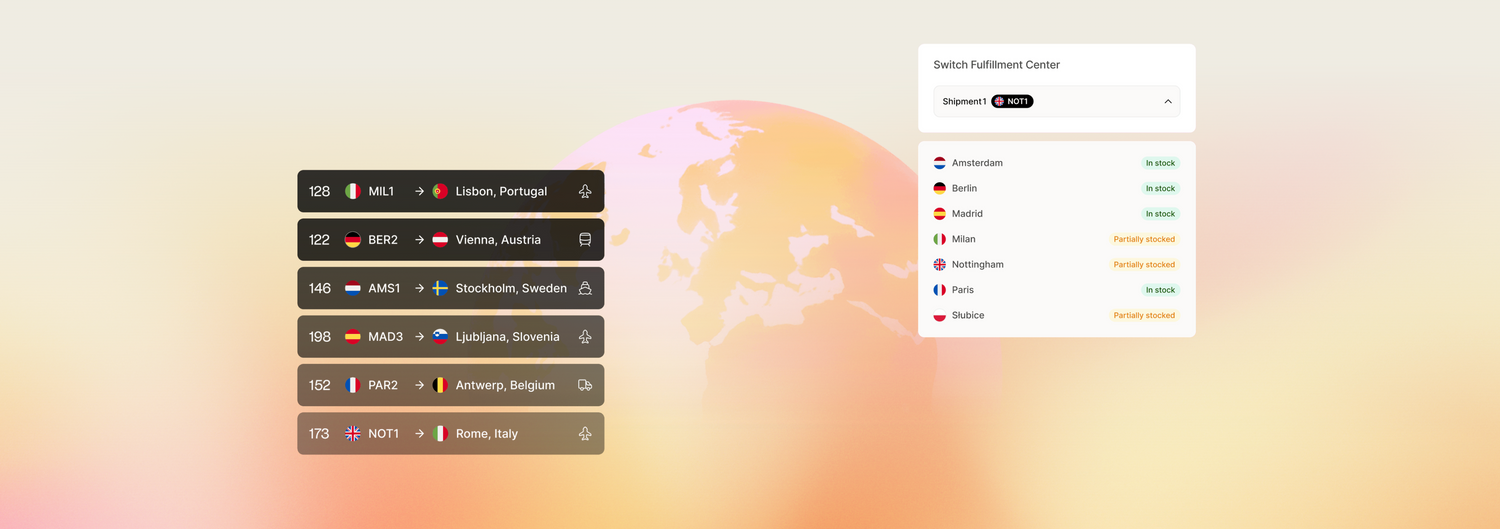Pick Nottingham from the dropdown options
Image resolution: width=1500 pixels, height=529 pixels.
click(x=977, y=265)
